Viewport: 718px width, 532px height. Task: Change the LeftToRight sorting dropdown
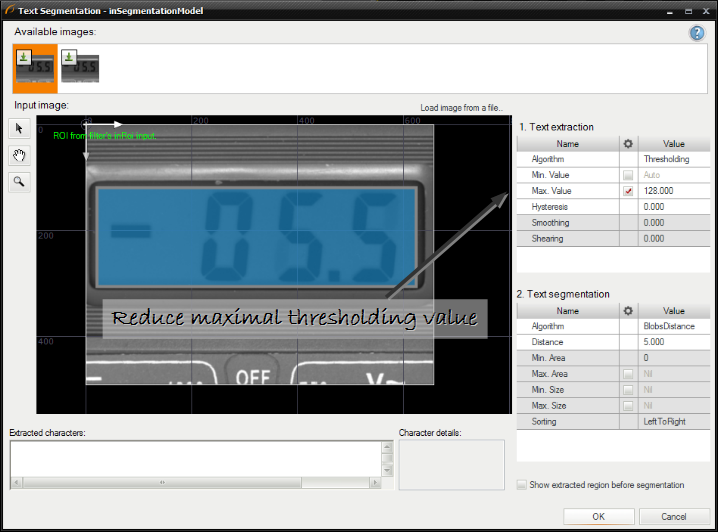673,422
